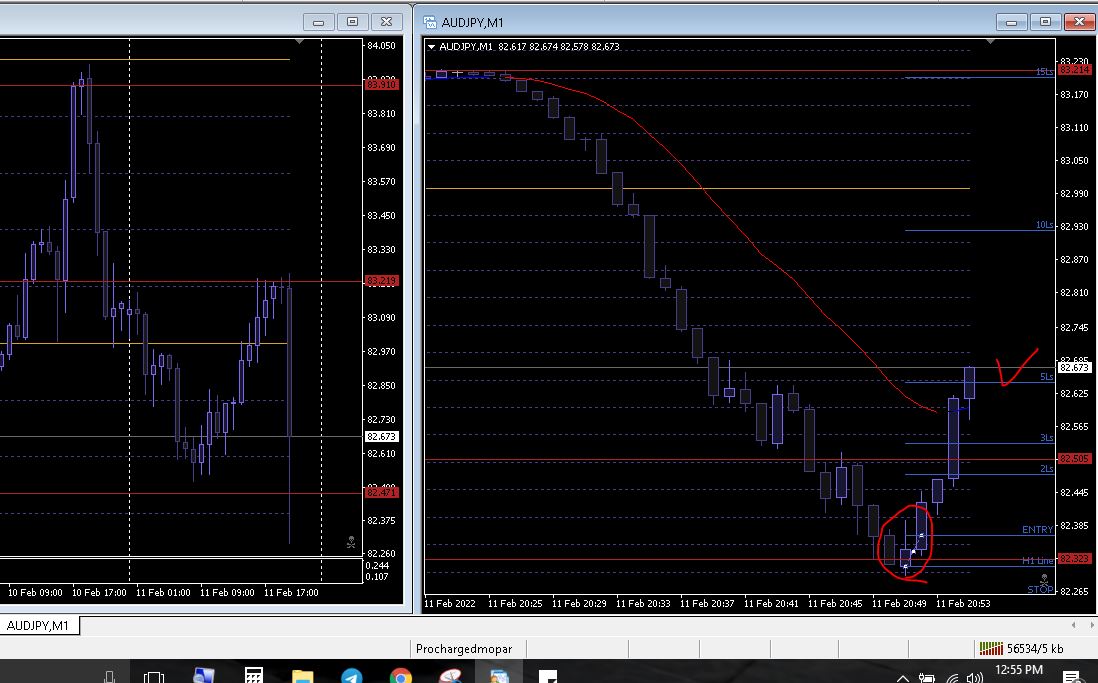Click the 11 Feb 20:53 time label
The height and width of the screenshot is (683, 1098).
click(x=963, y=603)
